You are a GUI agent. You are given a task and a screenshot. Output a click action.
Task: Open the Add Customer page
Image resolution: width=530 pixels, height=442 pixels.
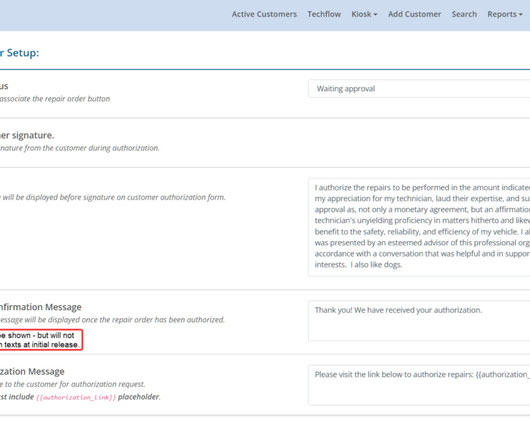[x=414, y=14]
